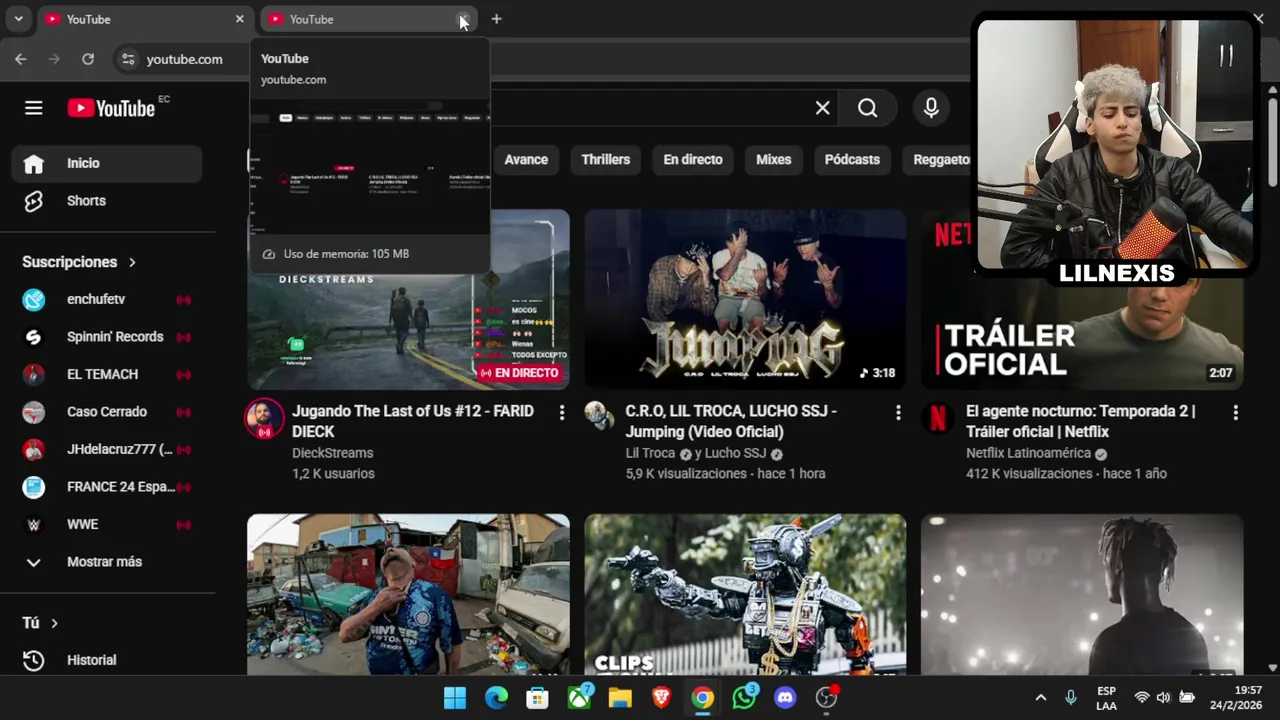Open the Caso Cerrado channel
This screenshot has height=720, width=1280.
[x=107, y=412]
